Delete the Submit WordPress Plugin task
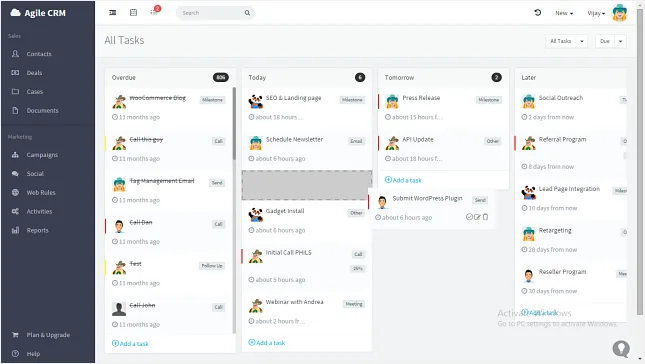 [485, 217]
